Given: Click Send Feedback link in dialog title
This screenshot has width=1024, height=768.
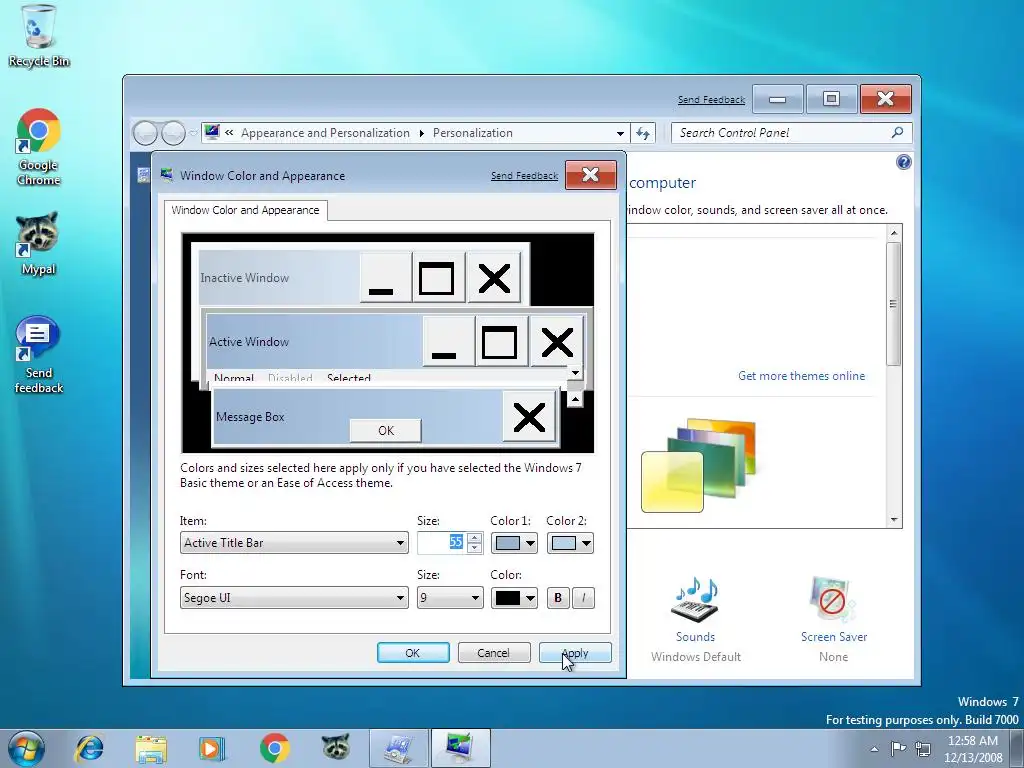Looking at the screenshot, I should [524, 176].
